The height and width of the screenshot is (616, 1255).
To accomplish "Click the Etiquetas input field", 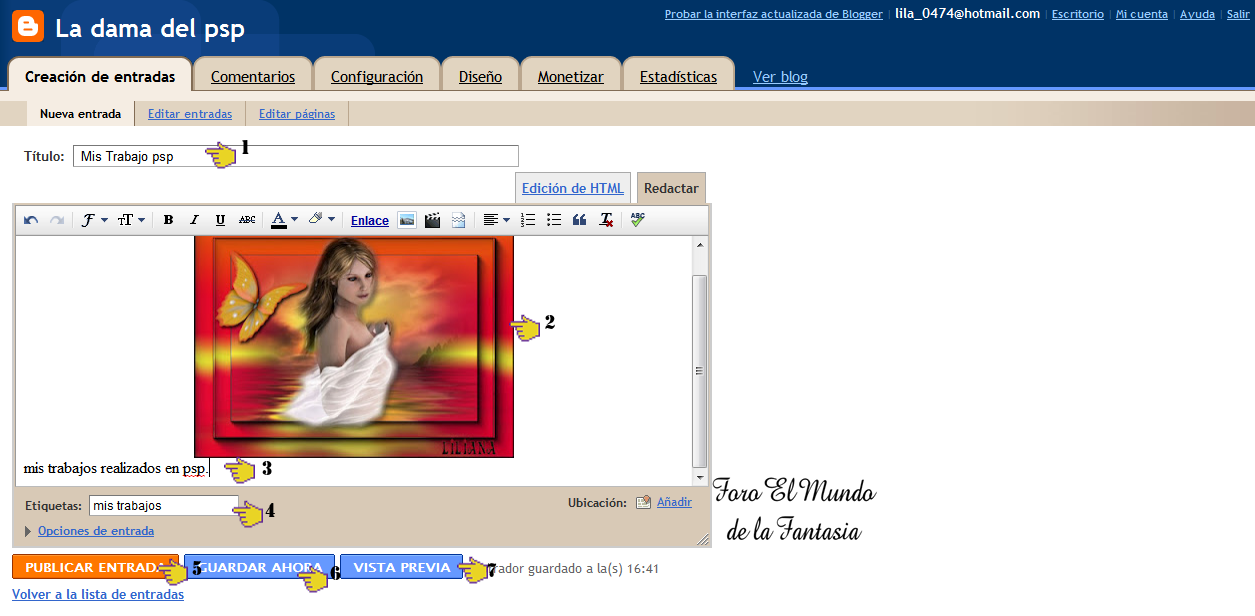I will (164, 506).
